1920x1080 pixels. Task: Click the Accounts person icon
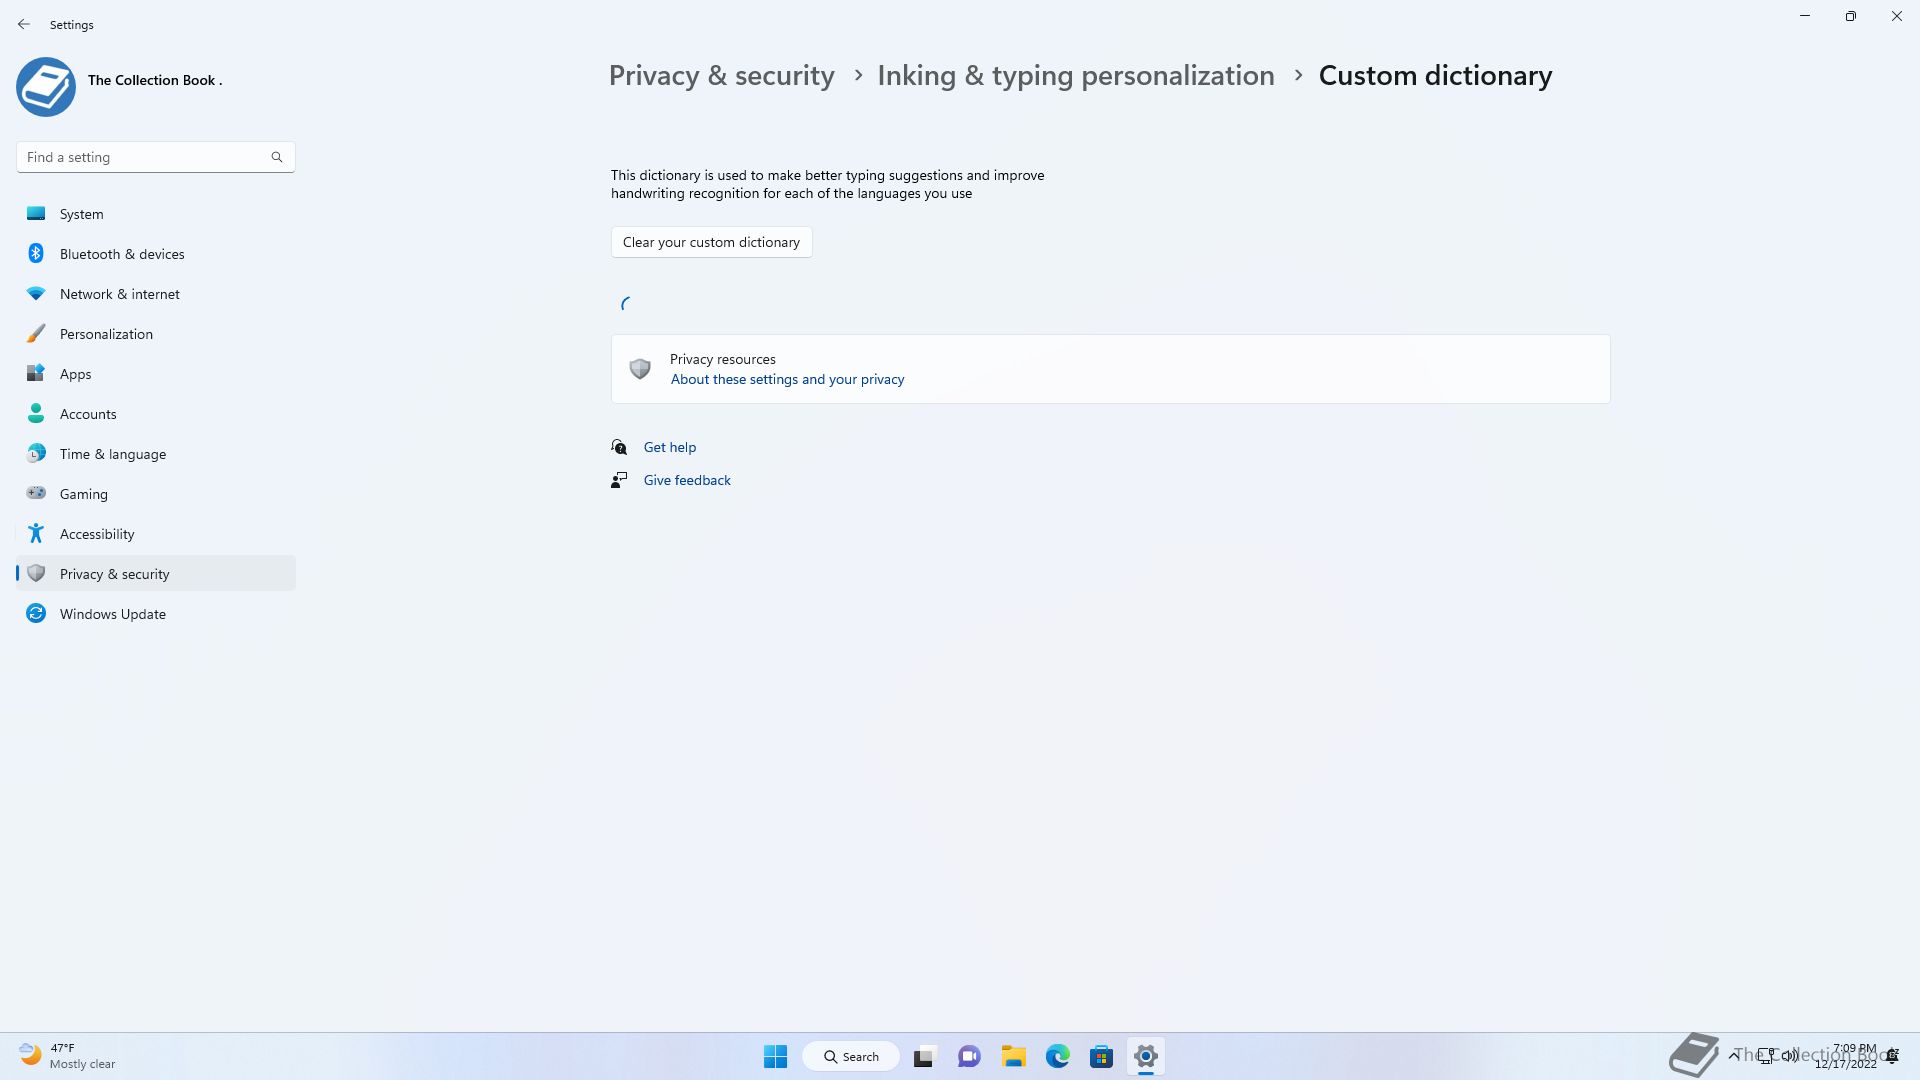click(x=36, y=413)
